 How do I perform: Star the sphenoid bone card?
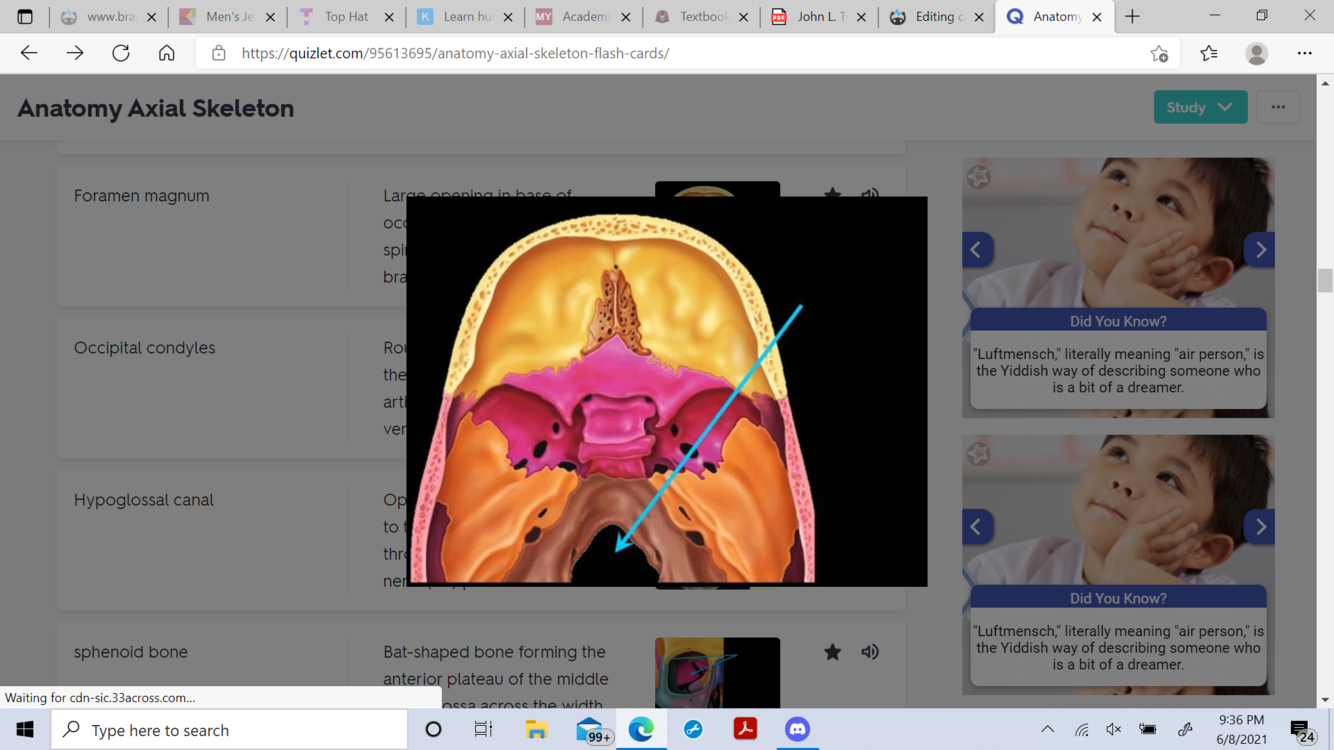(832, 652)
